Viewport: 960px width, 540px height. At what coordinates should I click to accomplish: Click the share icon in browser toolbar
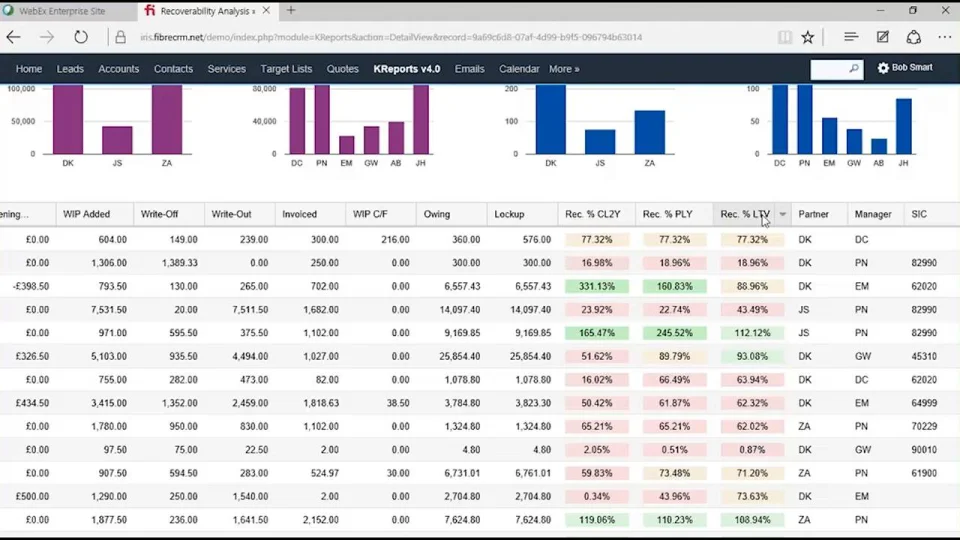[913, 37]
